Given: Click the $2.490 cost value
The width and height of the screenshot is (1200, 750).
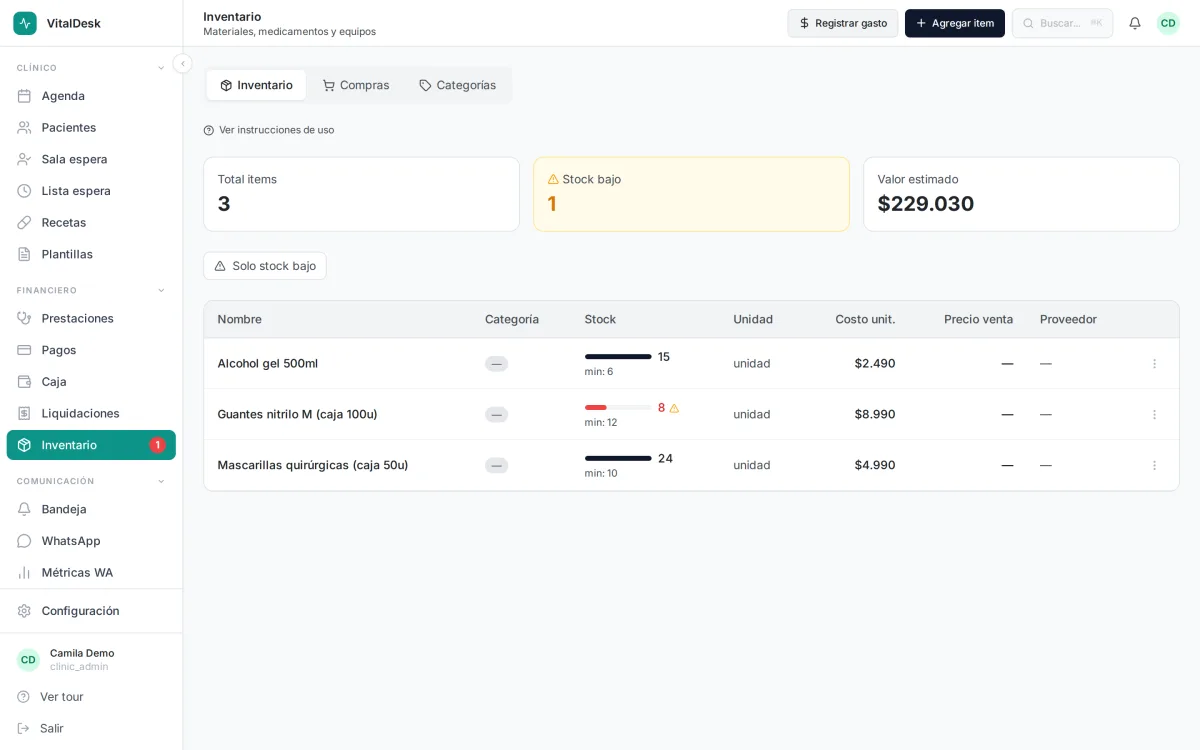Looking at the screenshot, I should [875, 364].
